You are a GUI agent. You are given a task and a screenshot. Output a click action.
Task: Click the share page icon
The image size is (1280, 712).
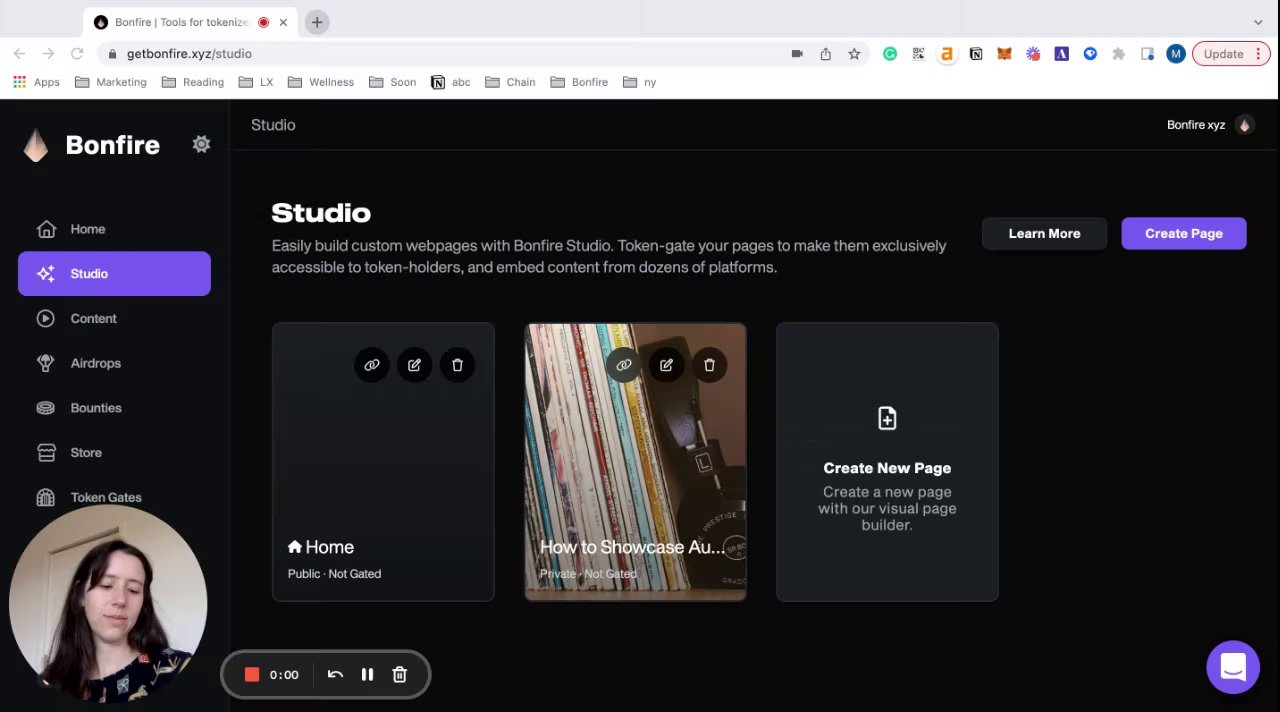tap(825, 54)
